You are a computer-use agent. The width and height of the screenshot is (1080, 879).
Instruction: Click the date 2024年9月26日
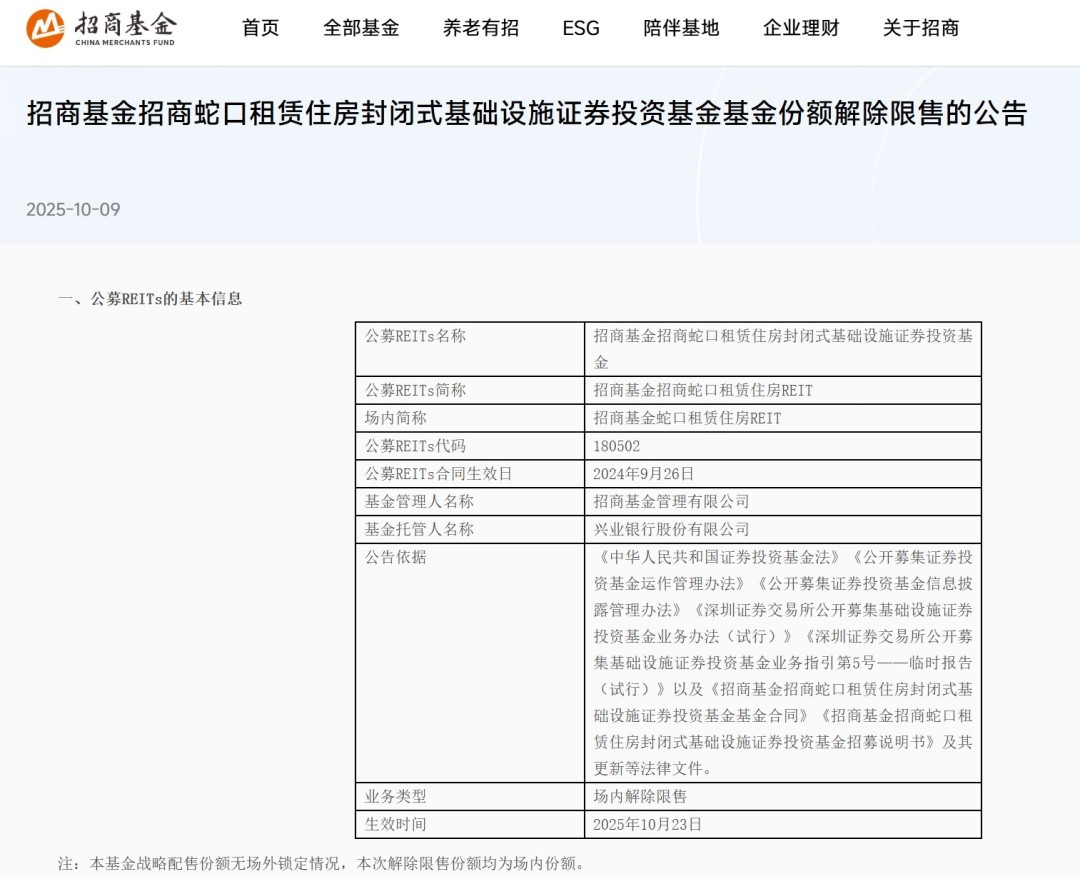point(643,474)
